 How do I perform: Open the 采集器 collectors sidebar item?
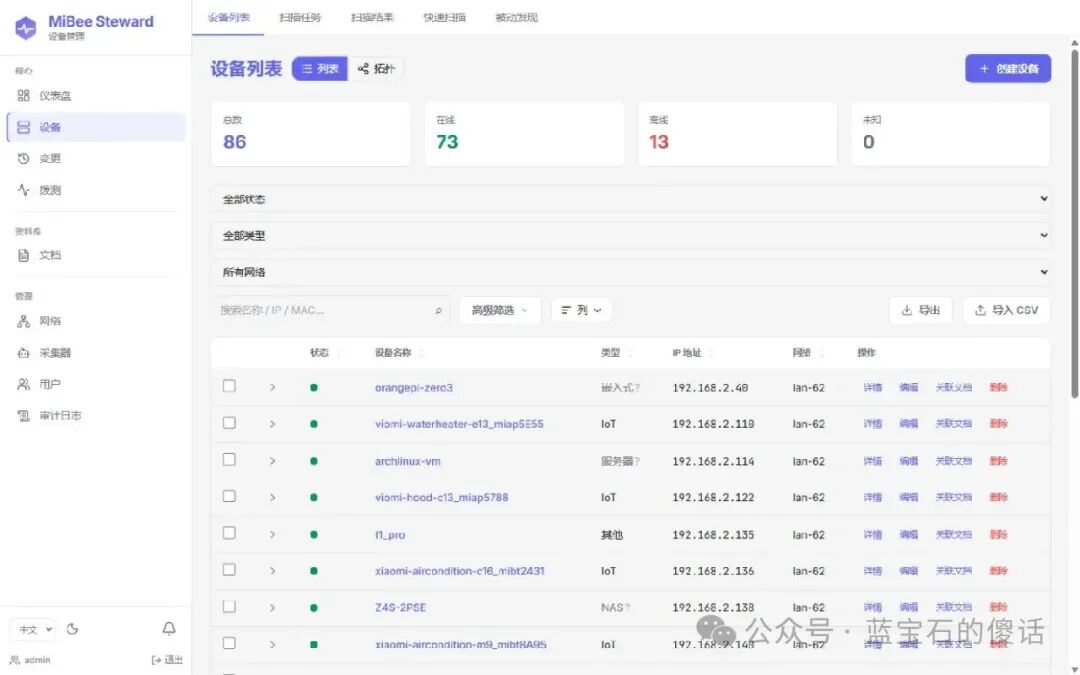coord(96,353)
